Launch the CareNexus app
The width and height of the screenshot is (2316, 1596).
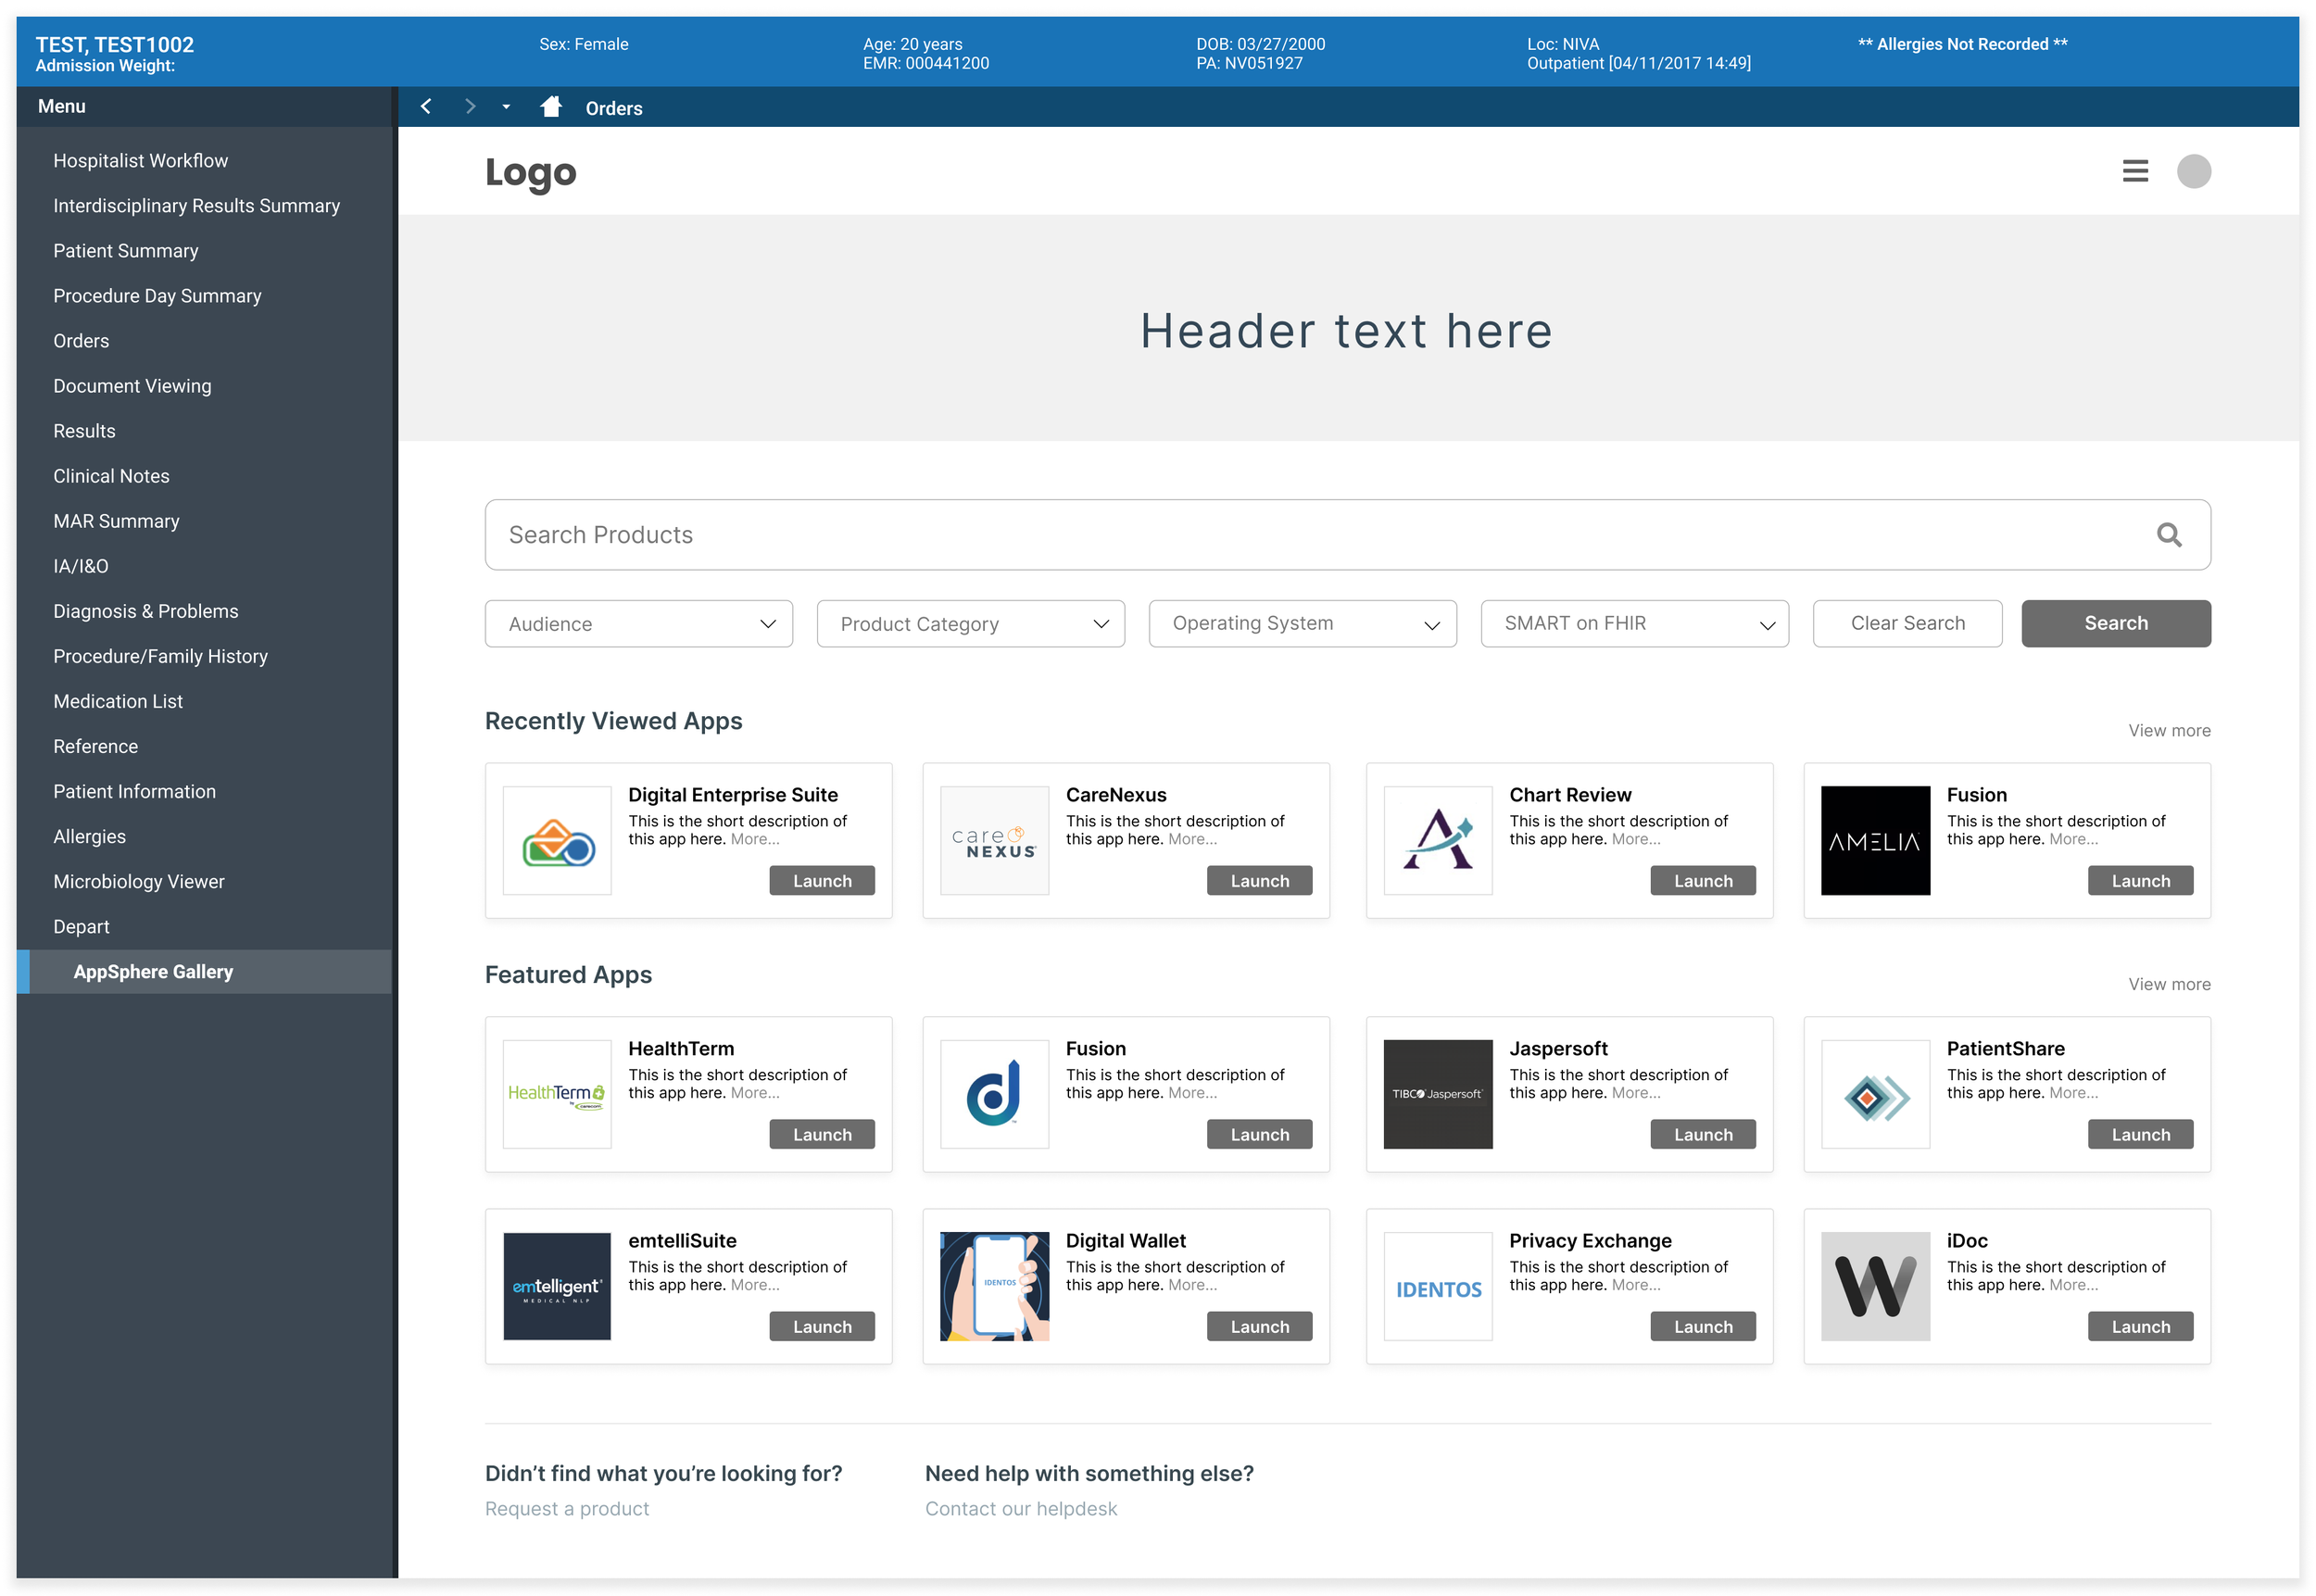1258,881
